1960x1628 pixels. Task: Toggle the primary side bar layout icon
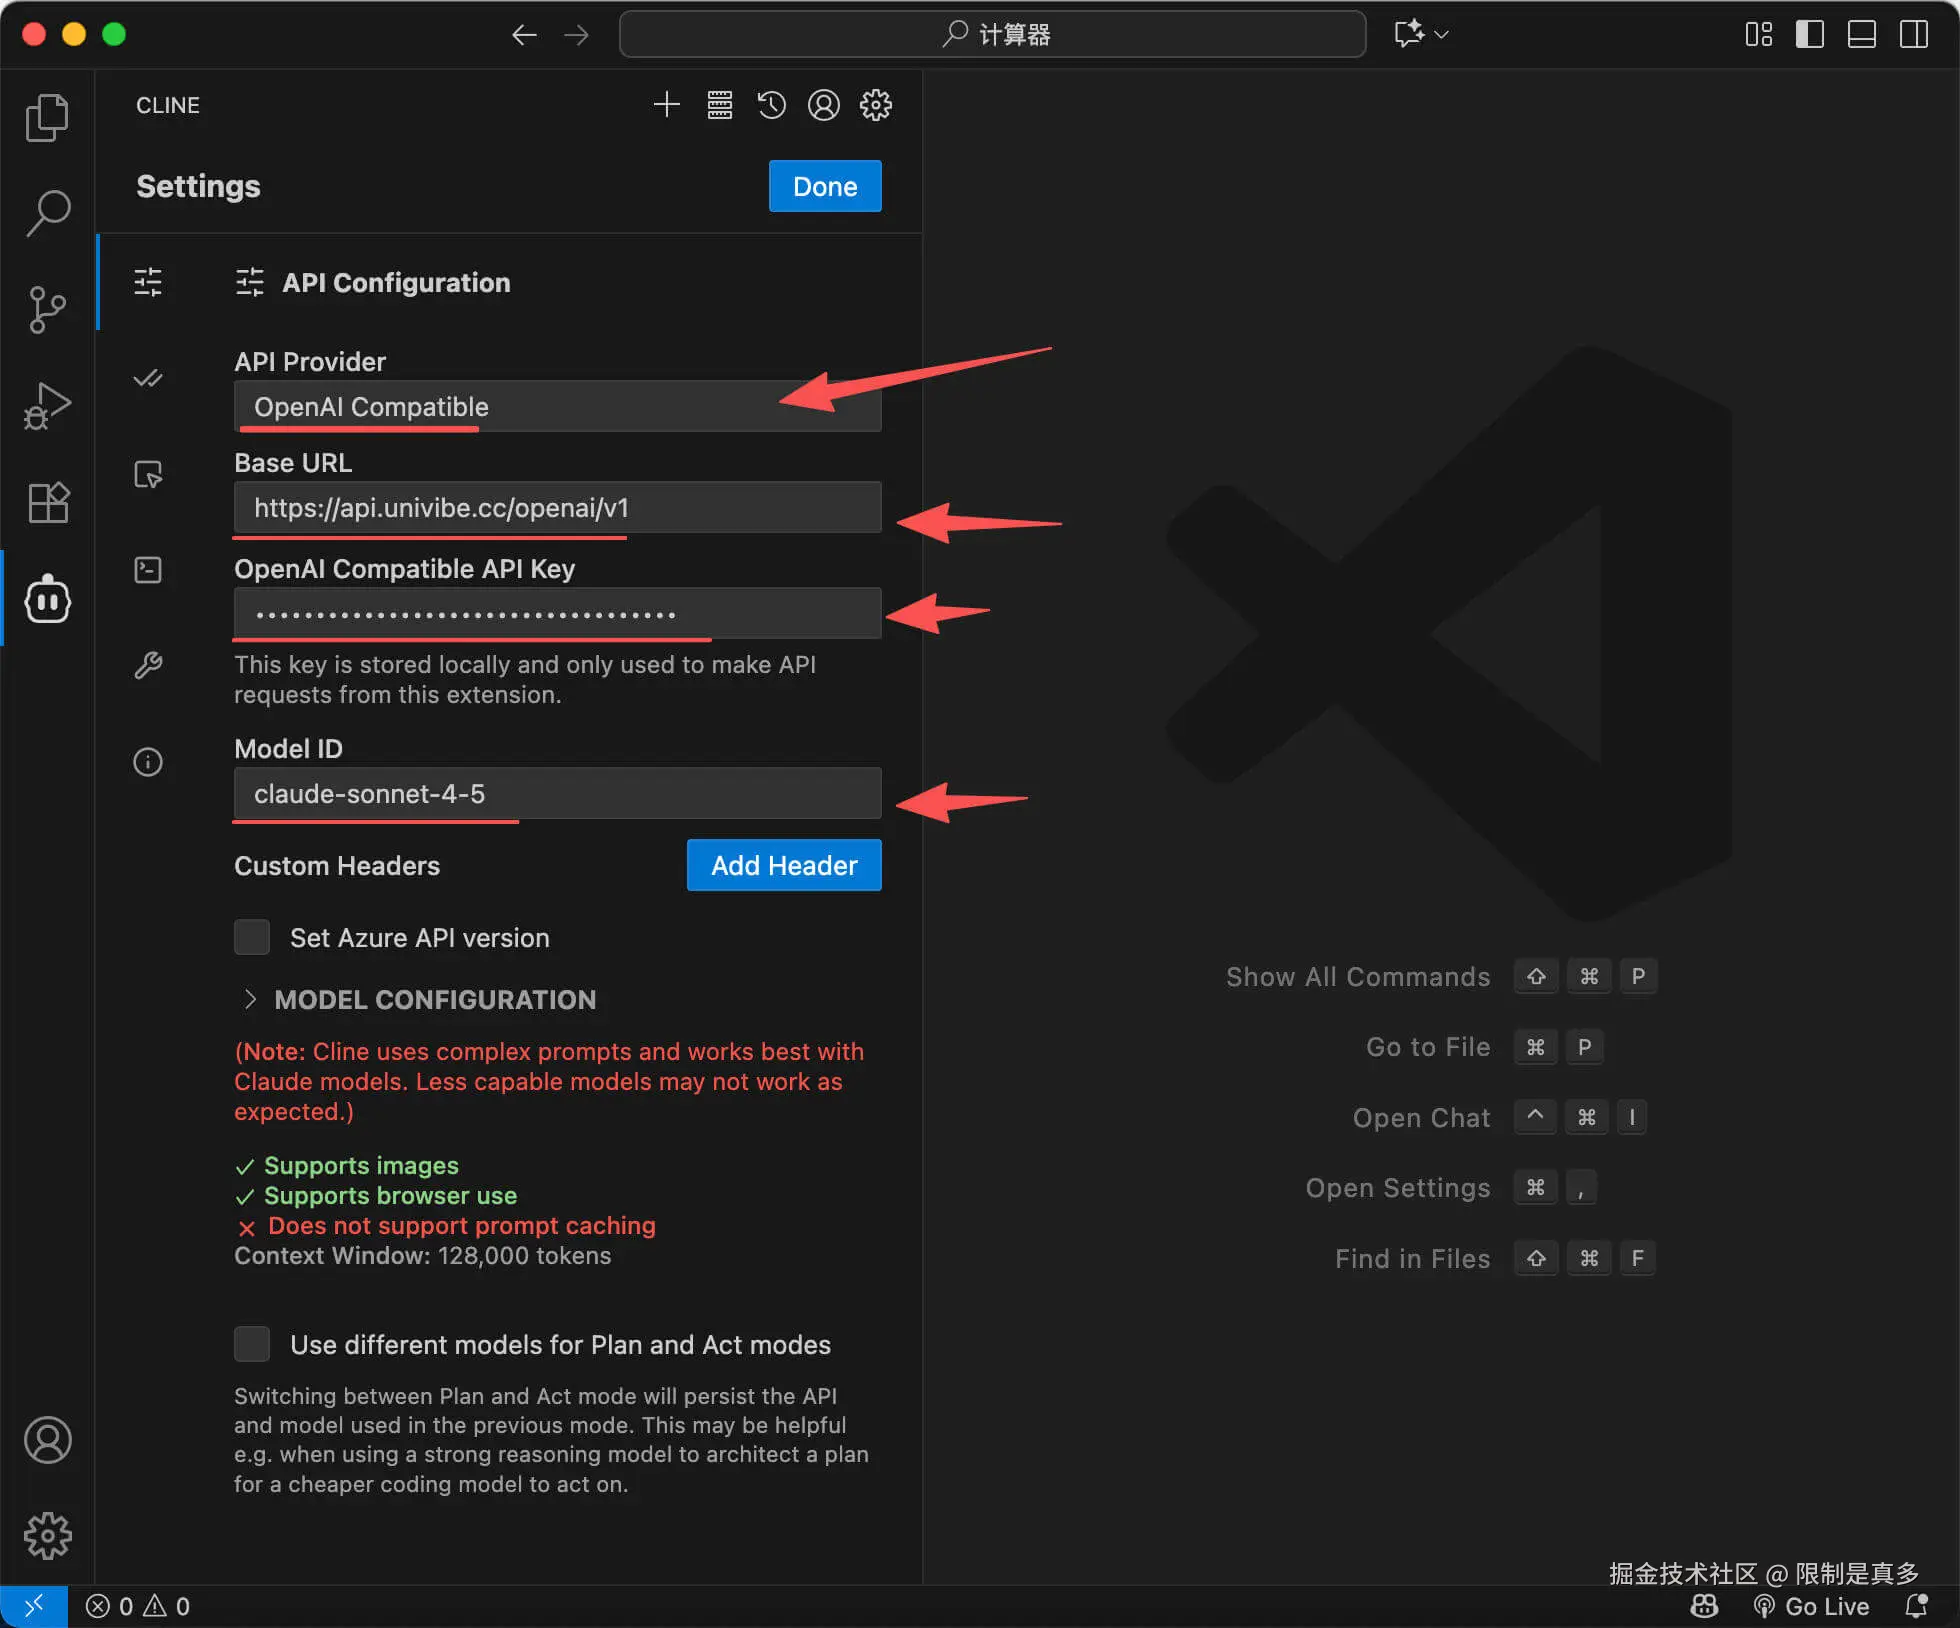(1809, 34)
